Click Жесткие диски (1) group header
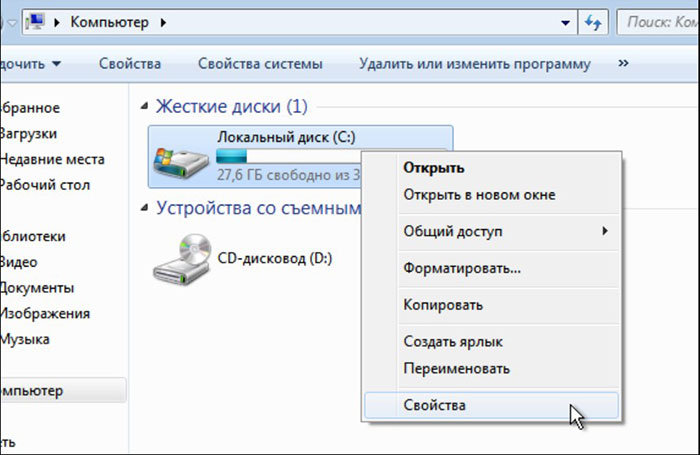This screenshot has height=455, width=700. (232, 106)
